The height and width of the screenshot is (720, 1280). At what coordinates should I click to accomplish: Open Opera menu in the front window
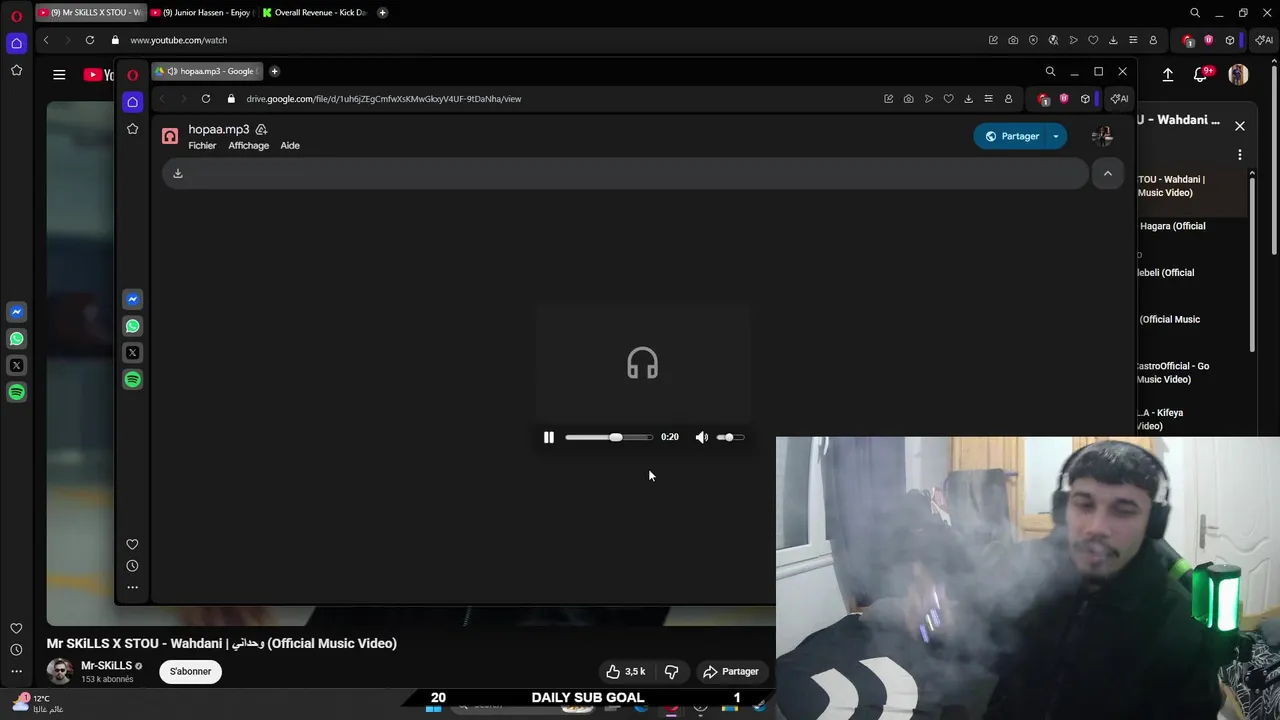132,75
